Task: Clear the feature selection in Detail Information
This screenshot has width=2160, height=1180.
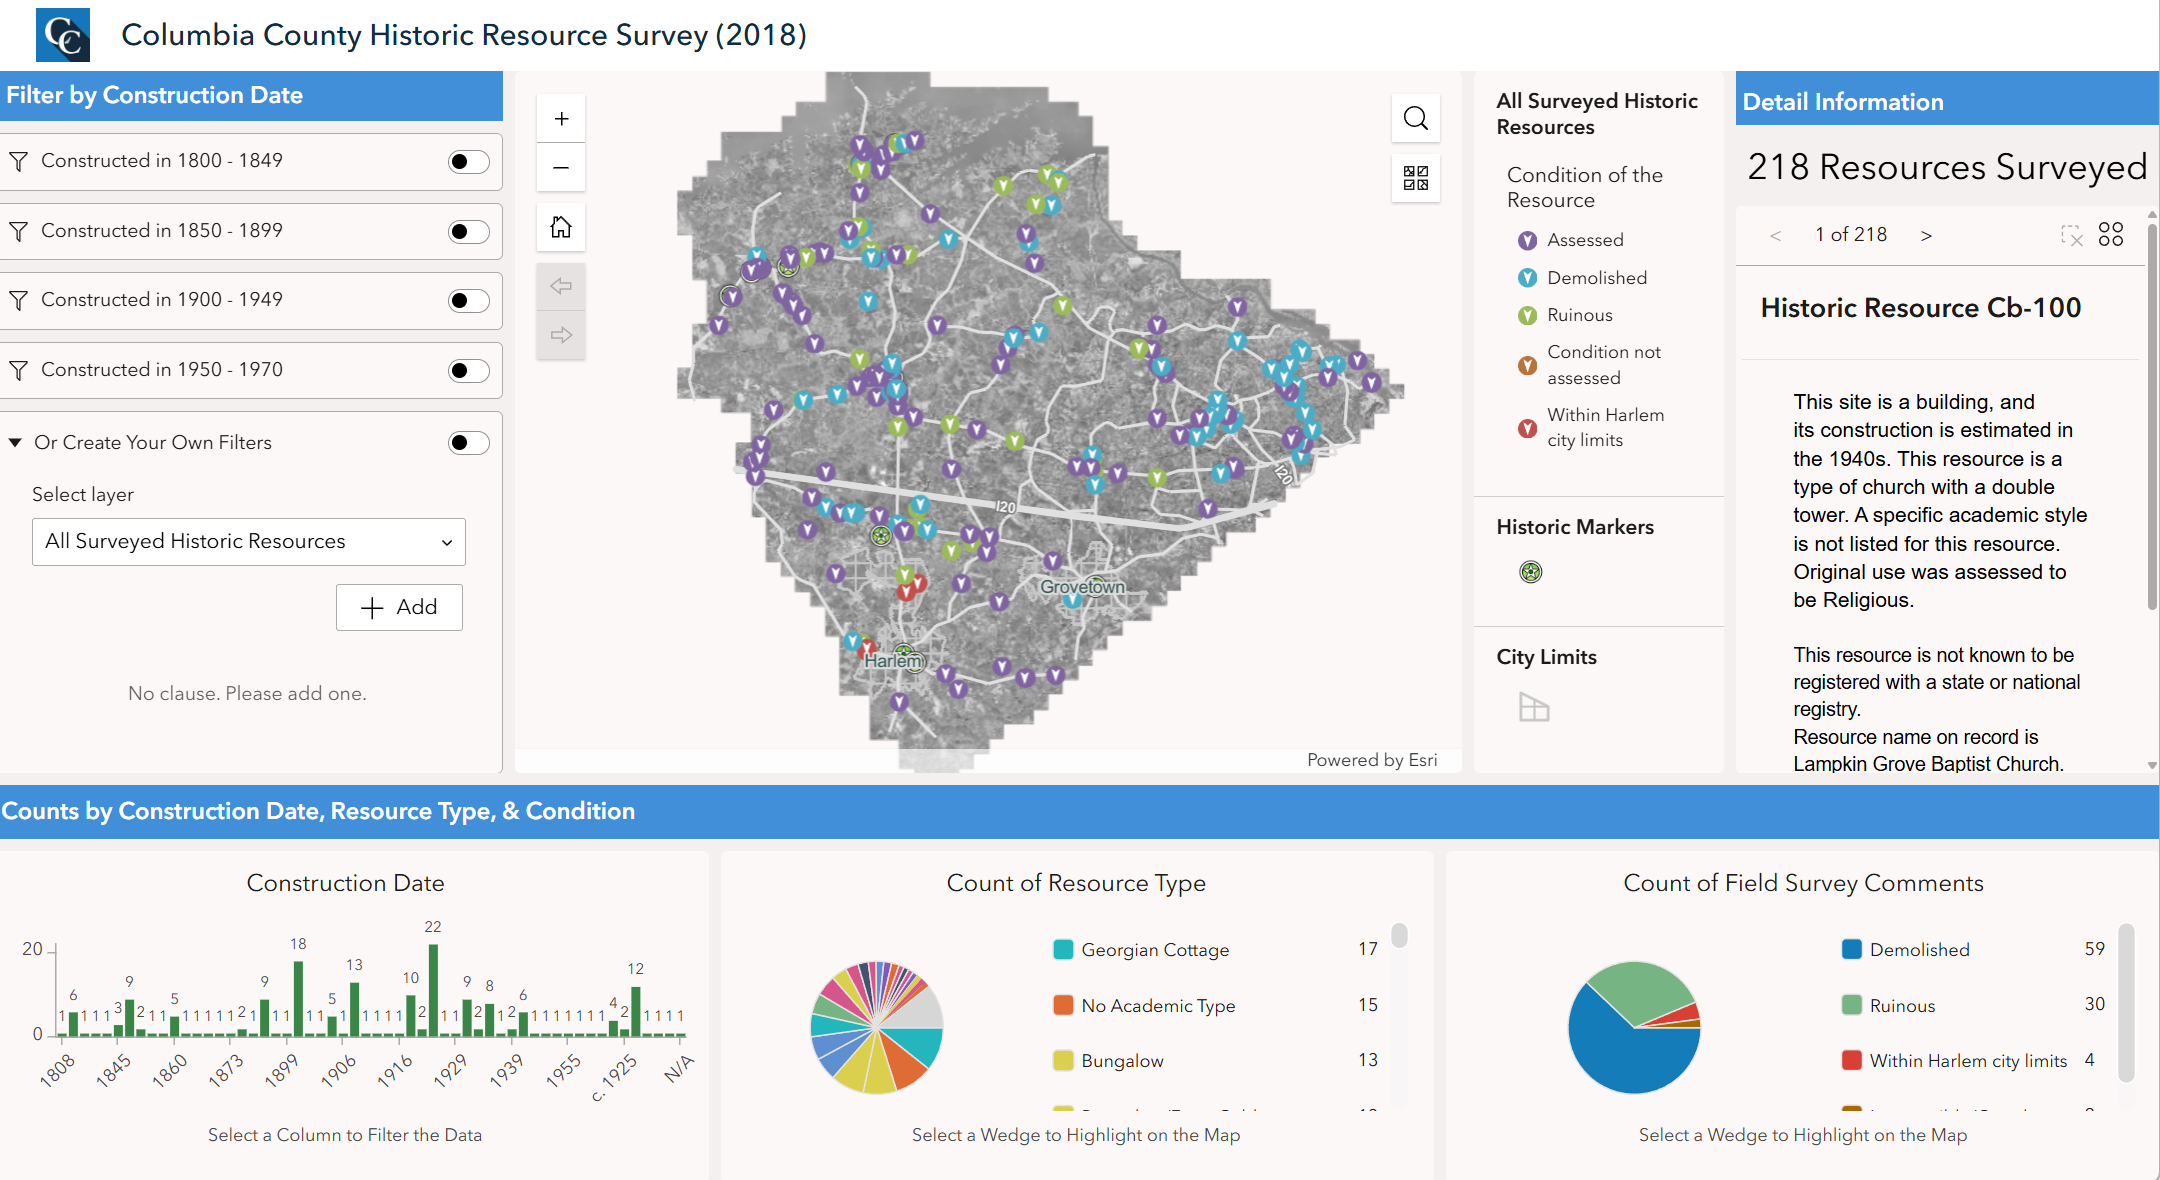Action: point(2074,236)
